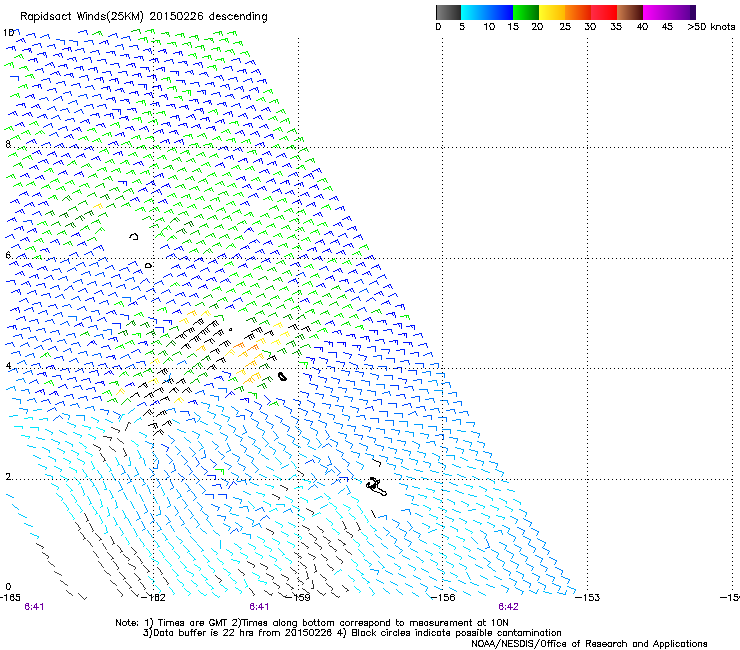
Task: Click longitude axis label '-153'
Action: [x=588, y=598]
